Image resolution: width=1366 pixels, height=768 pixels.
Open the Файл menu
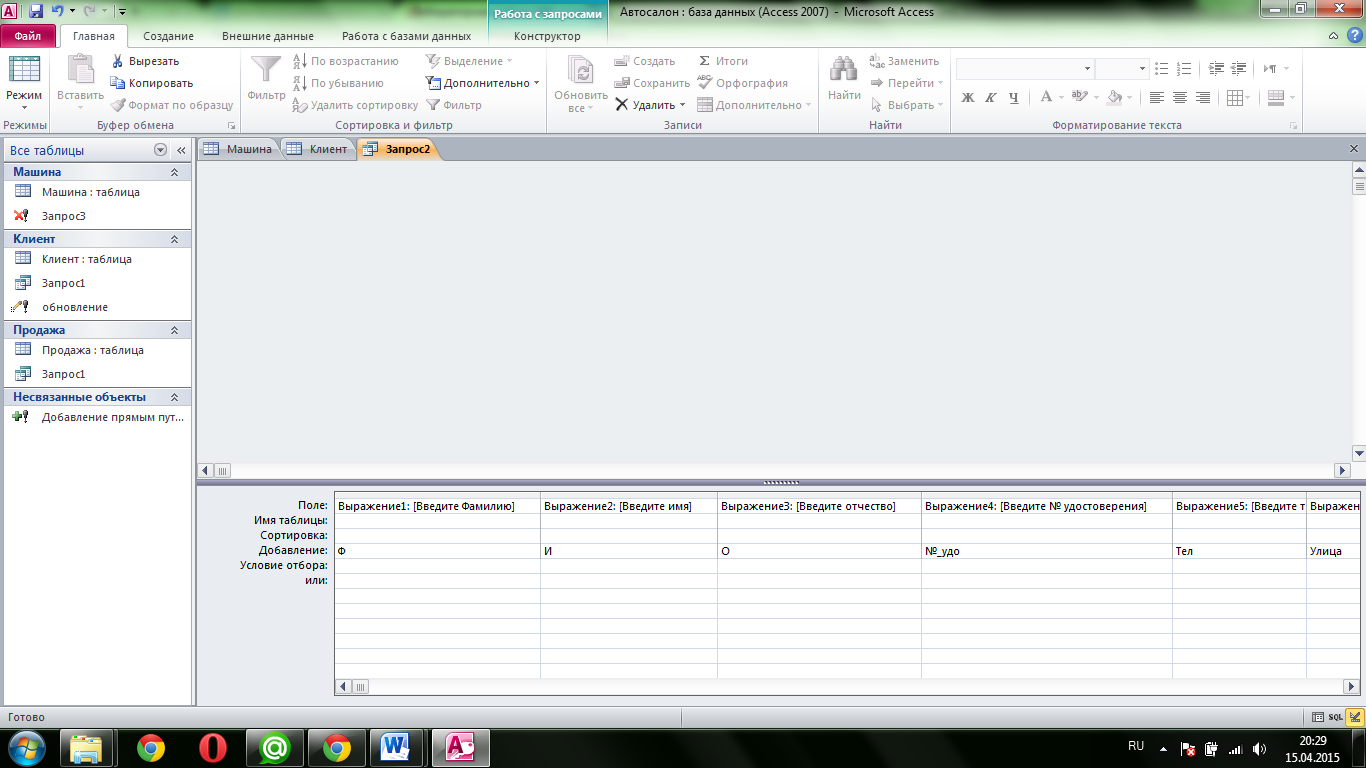coord(28,36)
